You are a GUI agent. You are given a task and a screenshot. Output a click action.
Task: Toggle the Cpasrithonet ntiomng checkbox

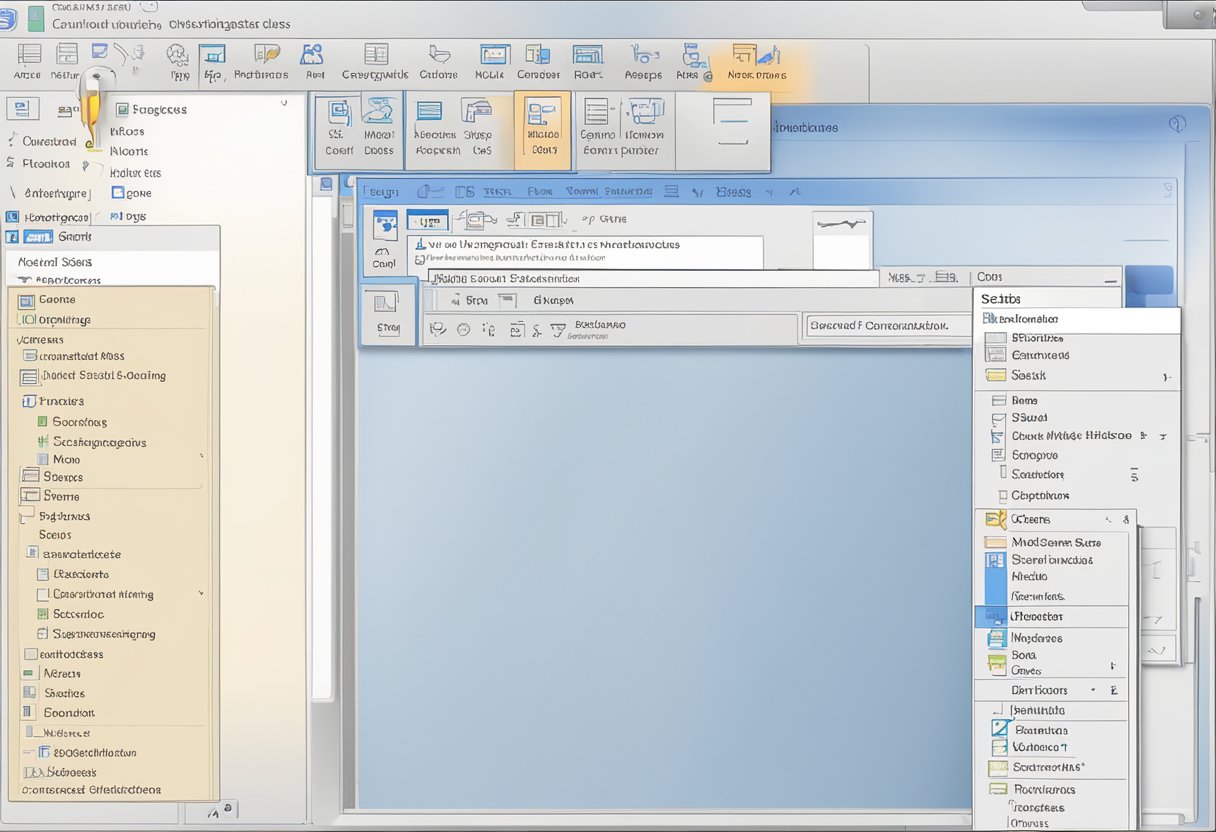[x=42, y=594]
